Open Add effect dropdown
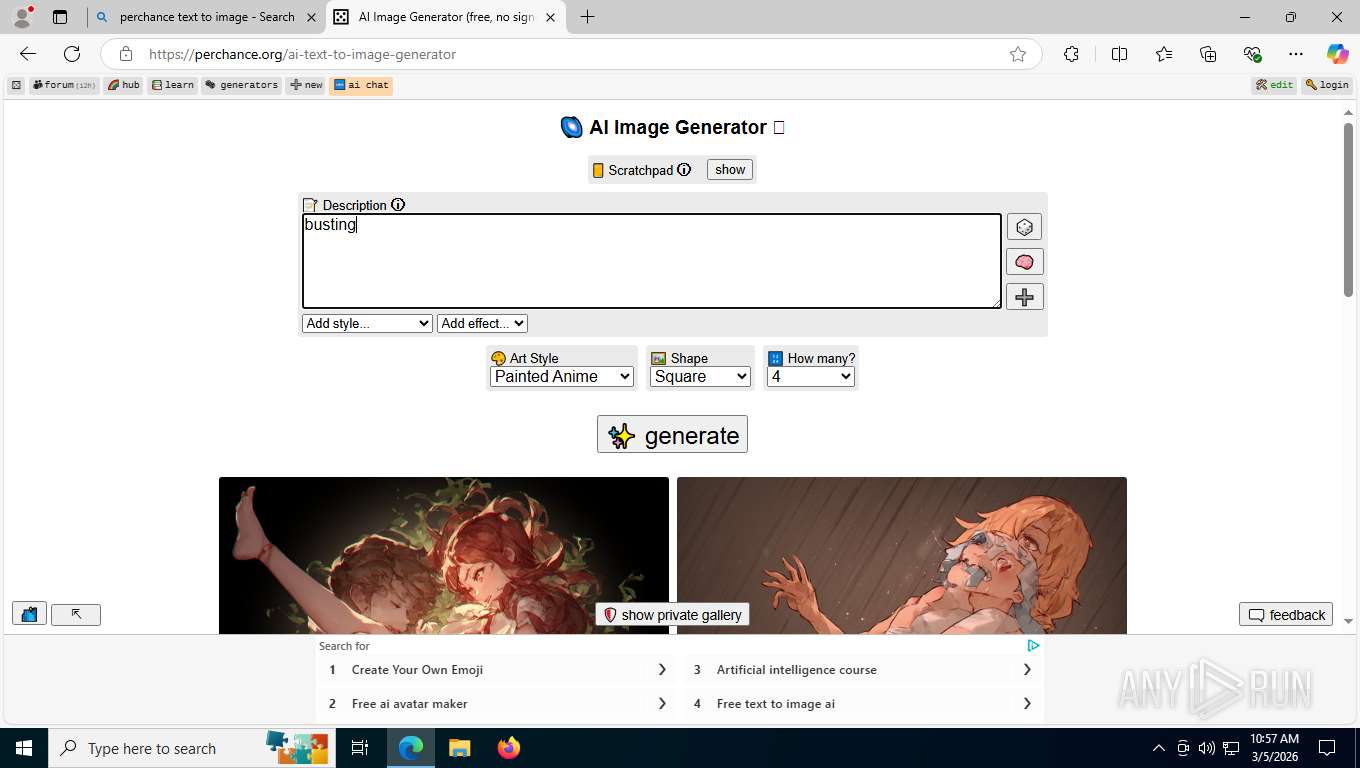1360x768 pixels. tap(482, 323)
